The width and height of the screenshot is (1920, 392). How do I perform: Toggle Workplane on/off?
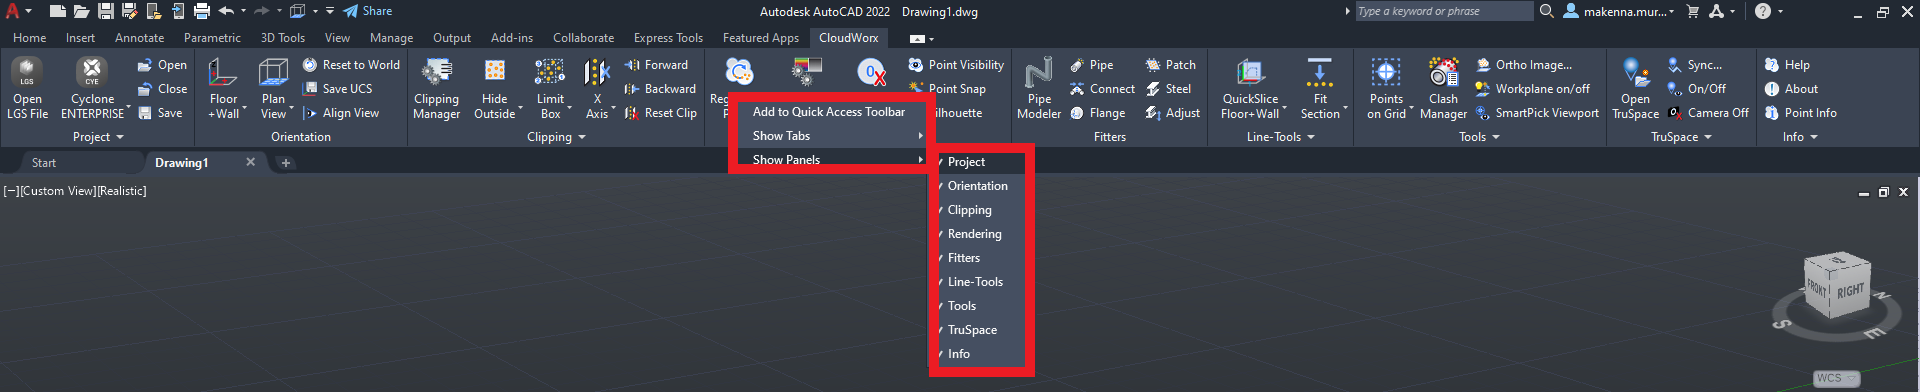click(1532, 89)
